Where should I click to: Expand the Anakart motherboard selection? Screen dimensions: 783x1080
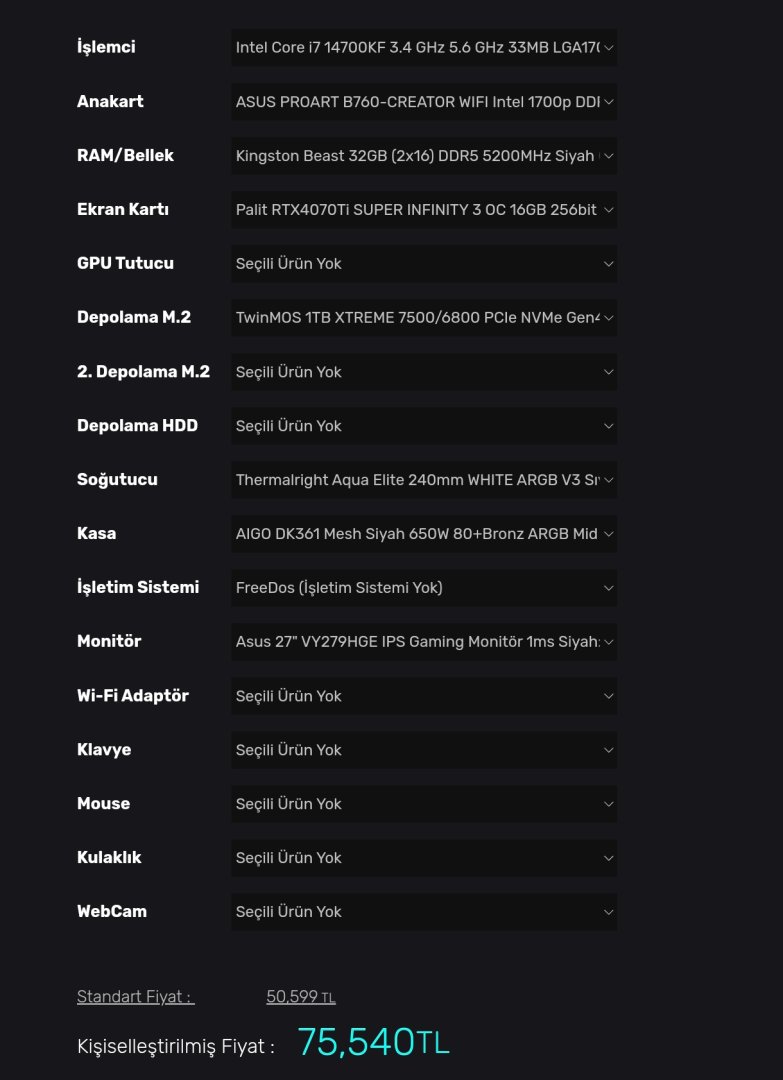pos(423,101)
